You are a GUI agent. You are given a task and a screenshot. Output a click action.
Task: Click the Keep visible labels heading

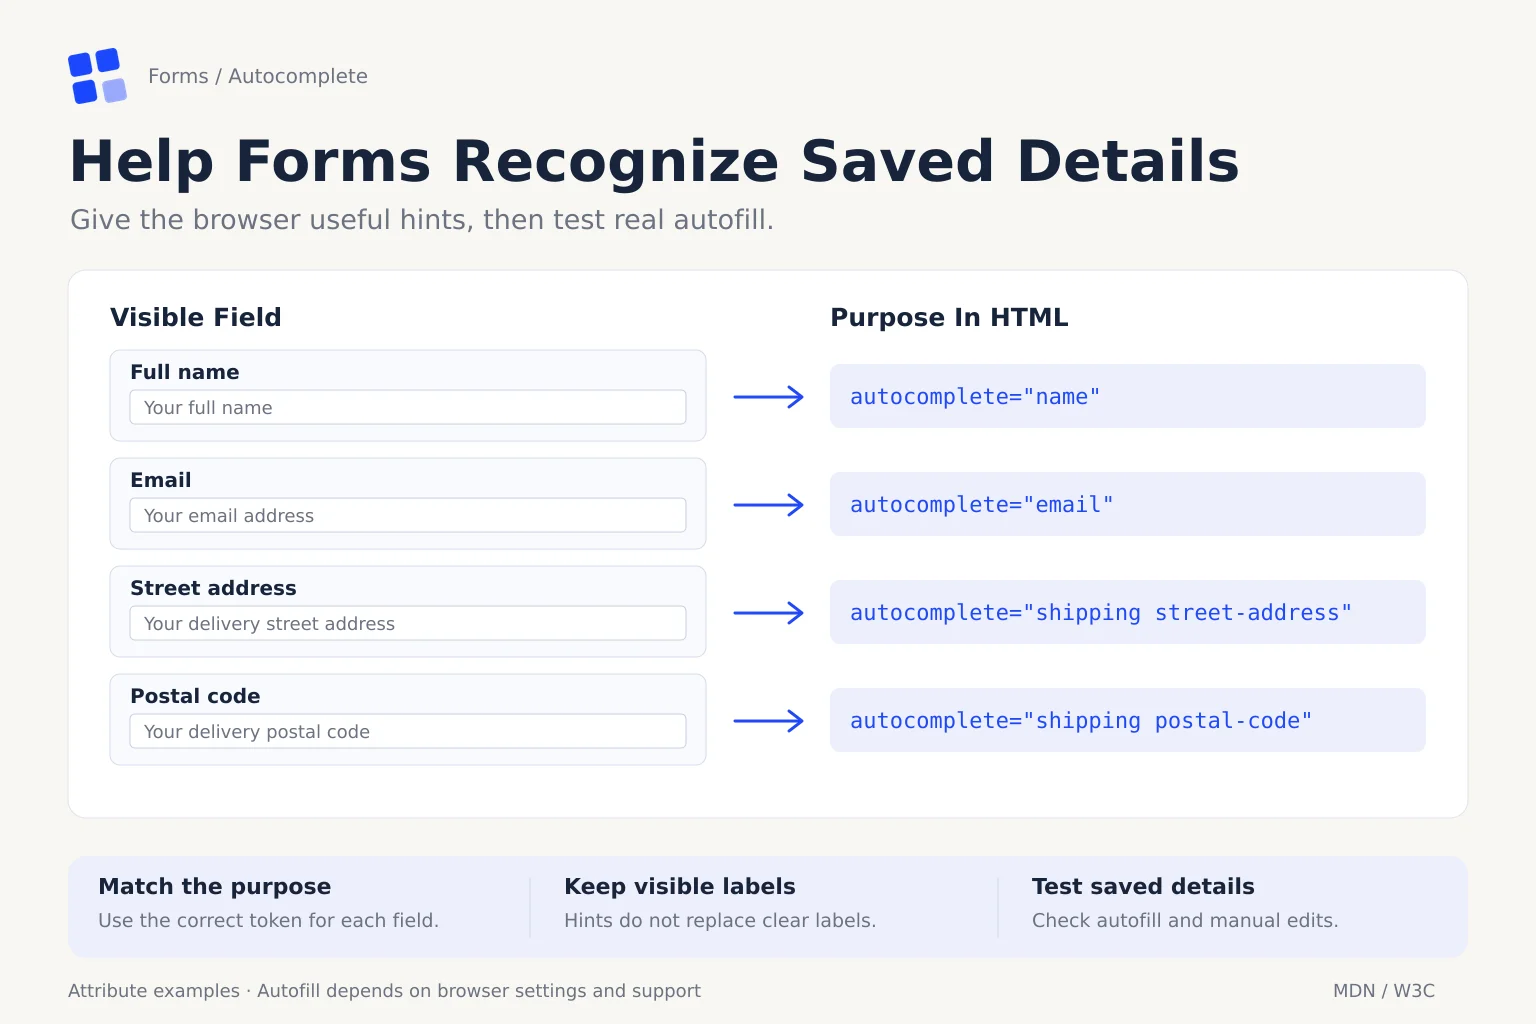click(x=680, y=886)
